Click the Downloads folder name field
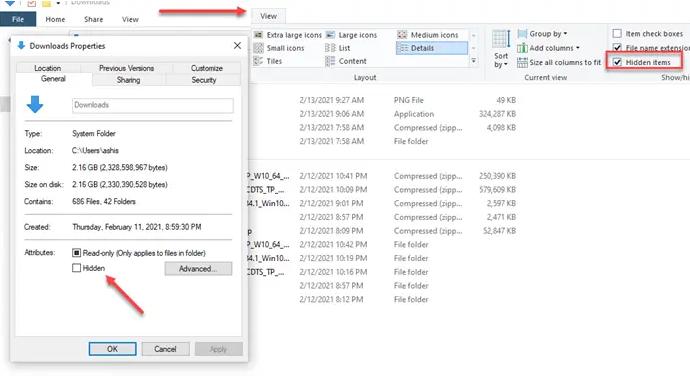The width and height of the screenshot is (690, 378). 153,105
